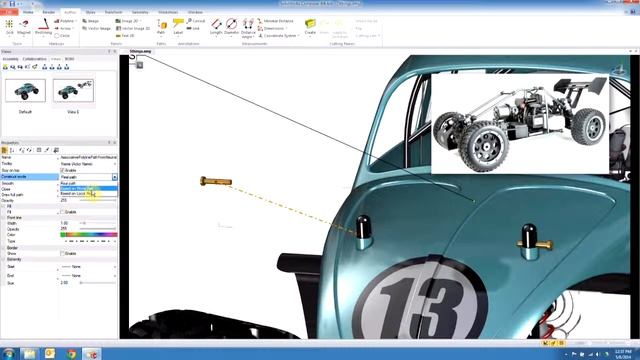Insert an Image panel

91,21
